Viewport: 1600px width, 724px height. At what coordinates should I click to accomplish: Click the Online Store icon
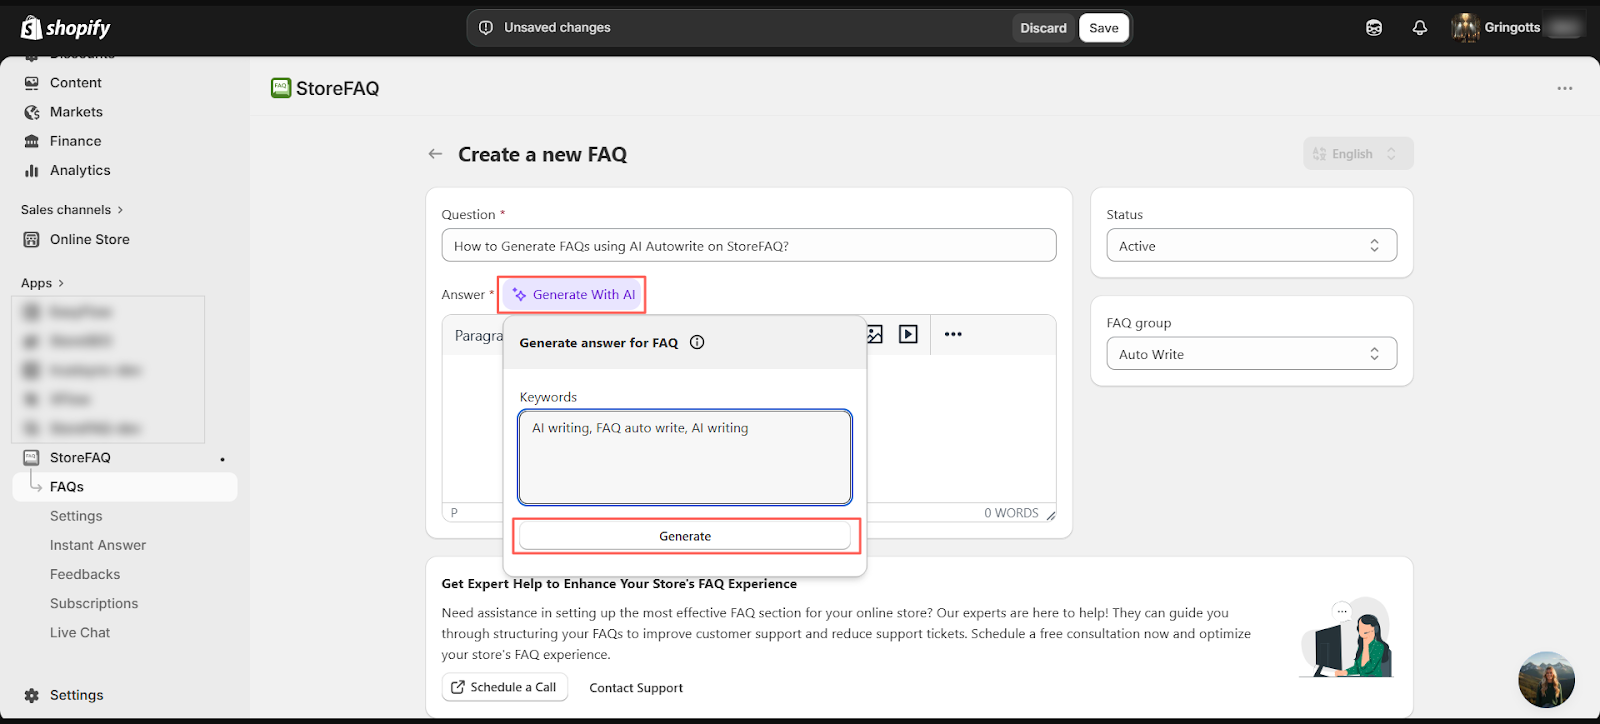point(32,239)
